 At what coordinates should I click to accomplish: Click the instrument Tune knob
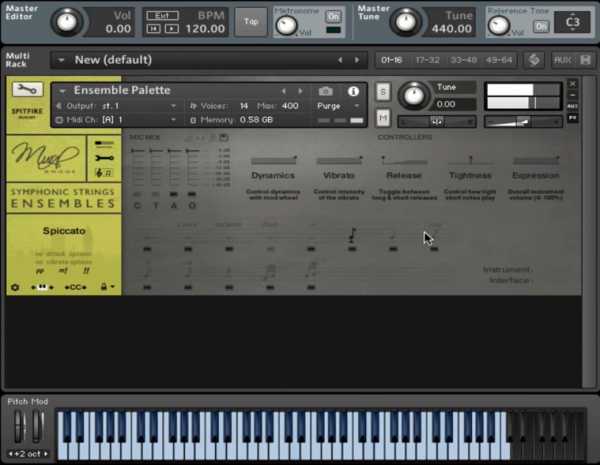pos(414,96)
